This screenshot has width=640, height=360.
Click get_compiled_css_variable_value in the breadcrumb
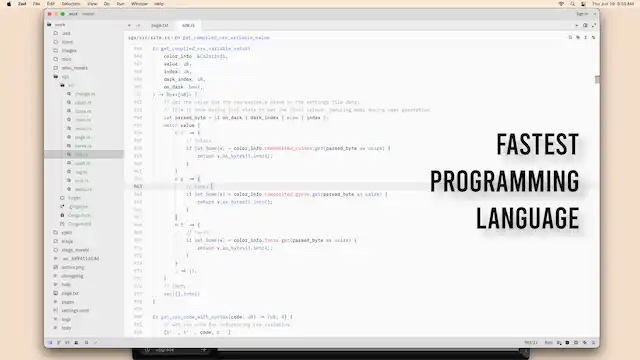tap(226, 38)
